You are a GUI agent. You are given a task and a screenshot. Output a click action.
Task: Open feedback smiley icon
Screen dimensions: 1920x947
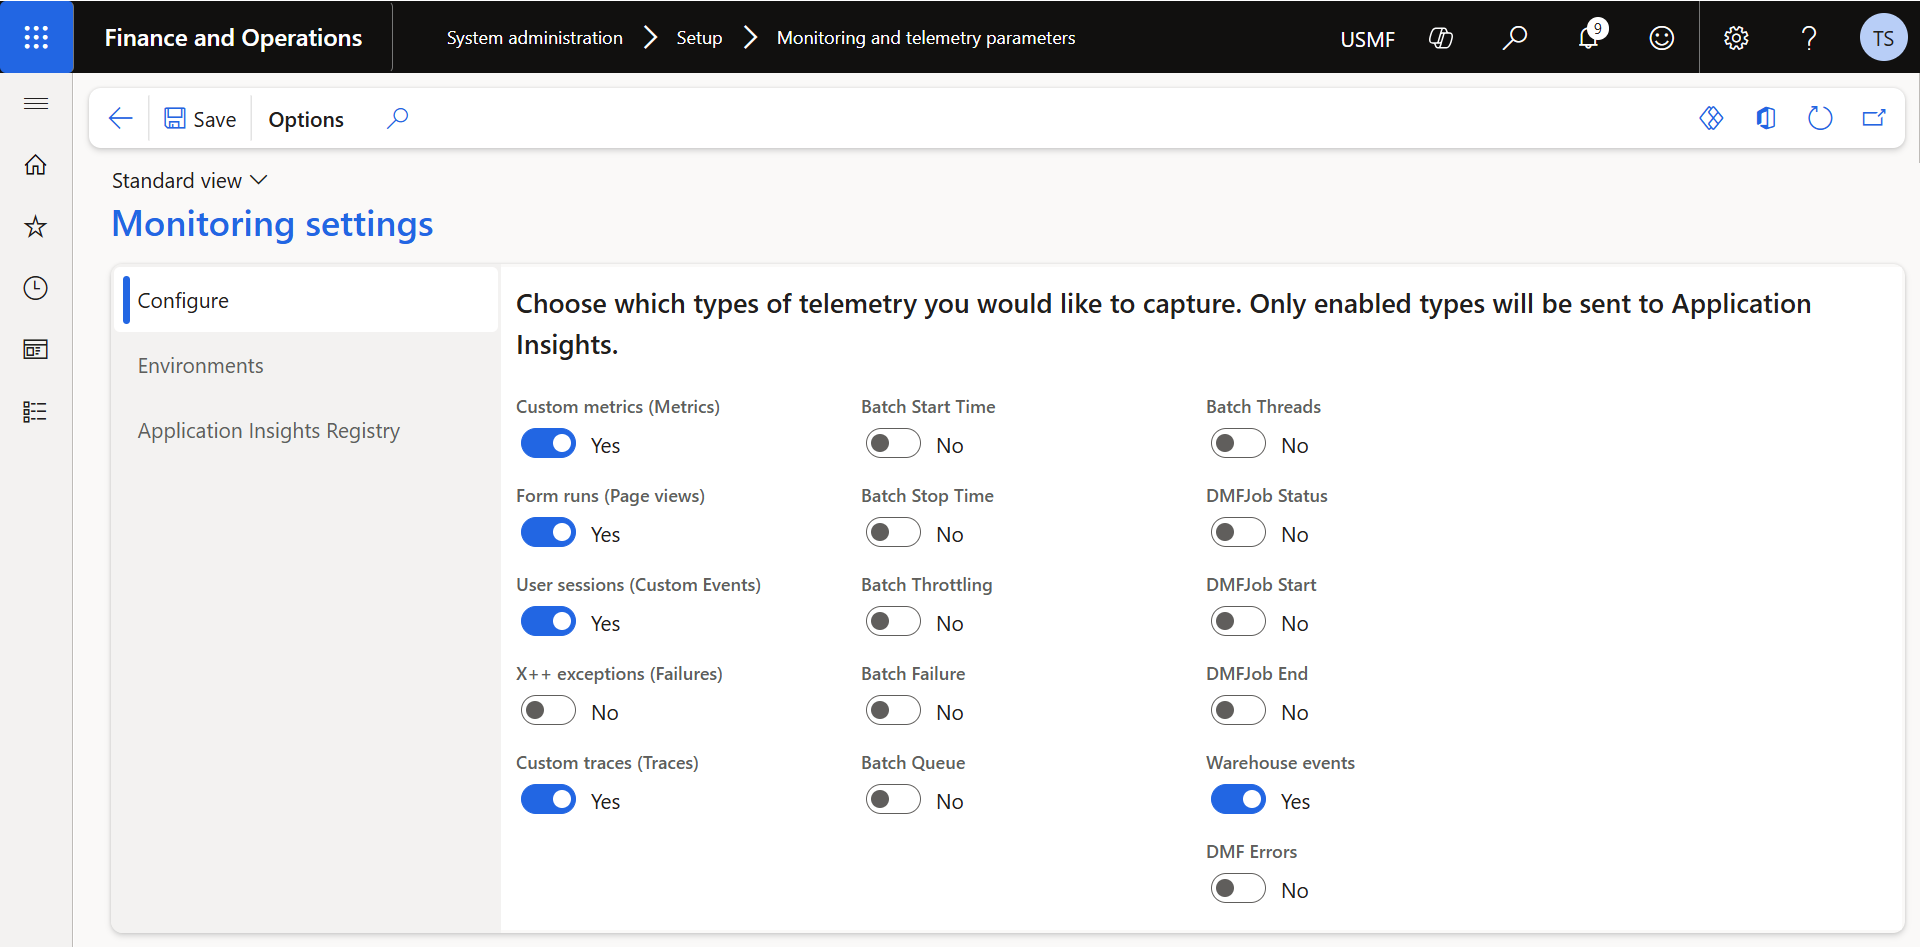[x=1662, y=38]
